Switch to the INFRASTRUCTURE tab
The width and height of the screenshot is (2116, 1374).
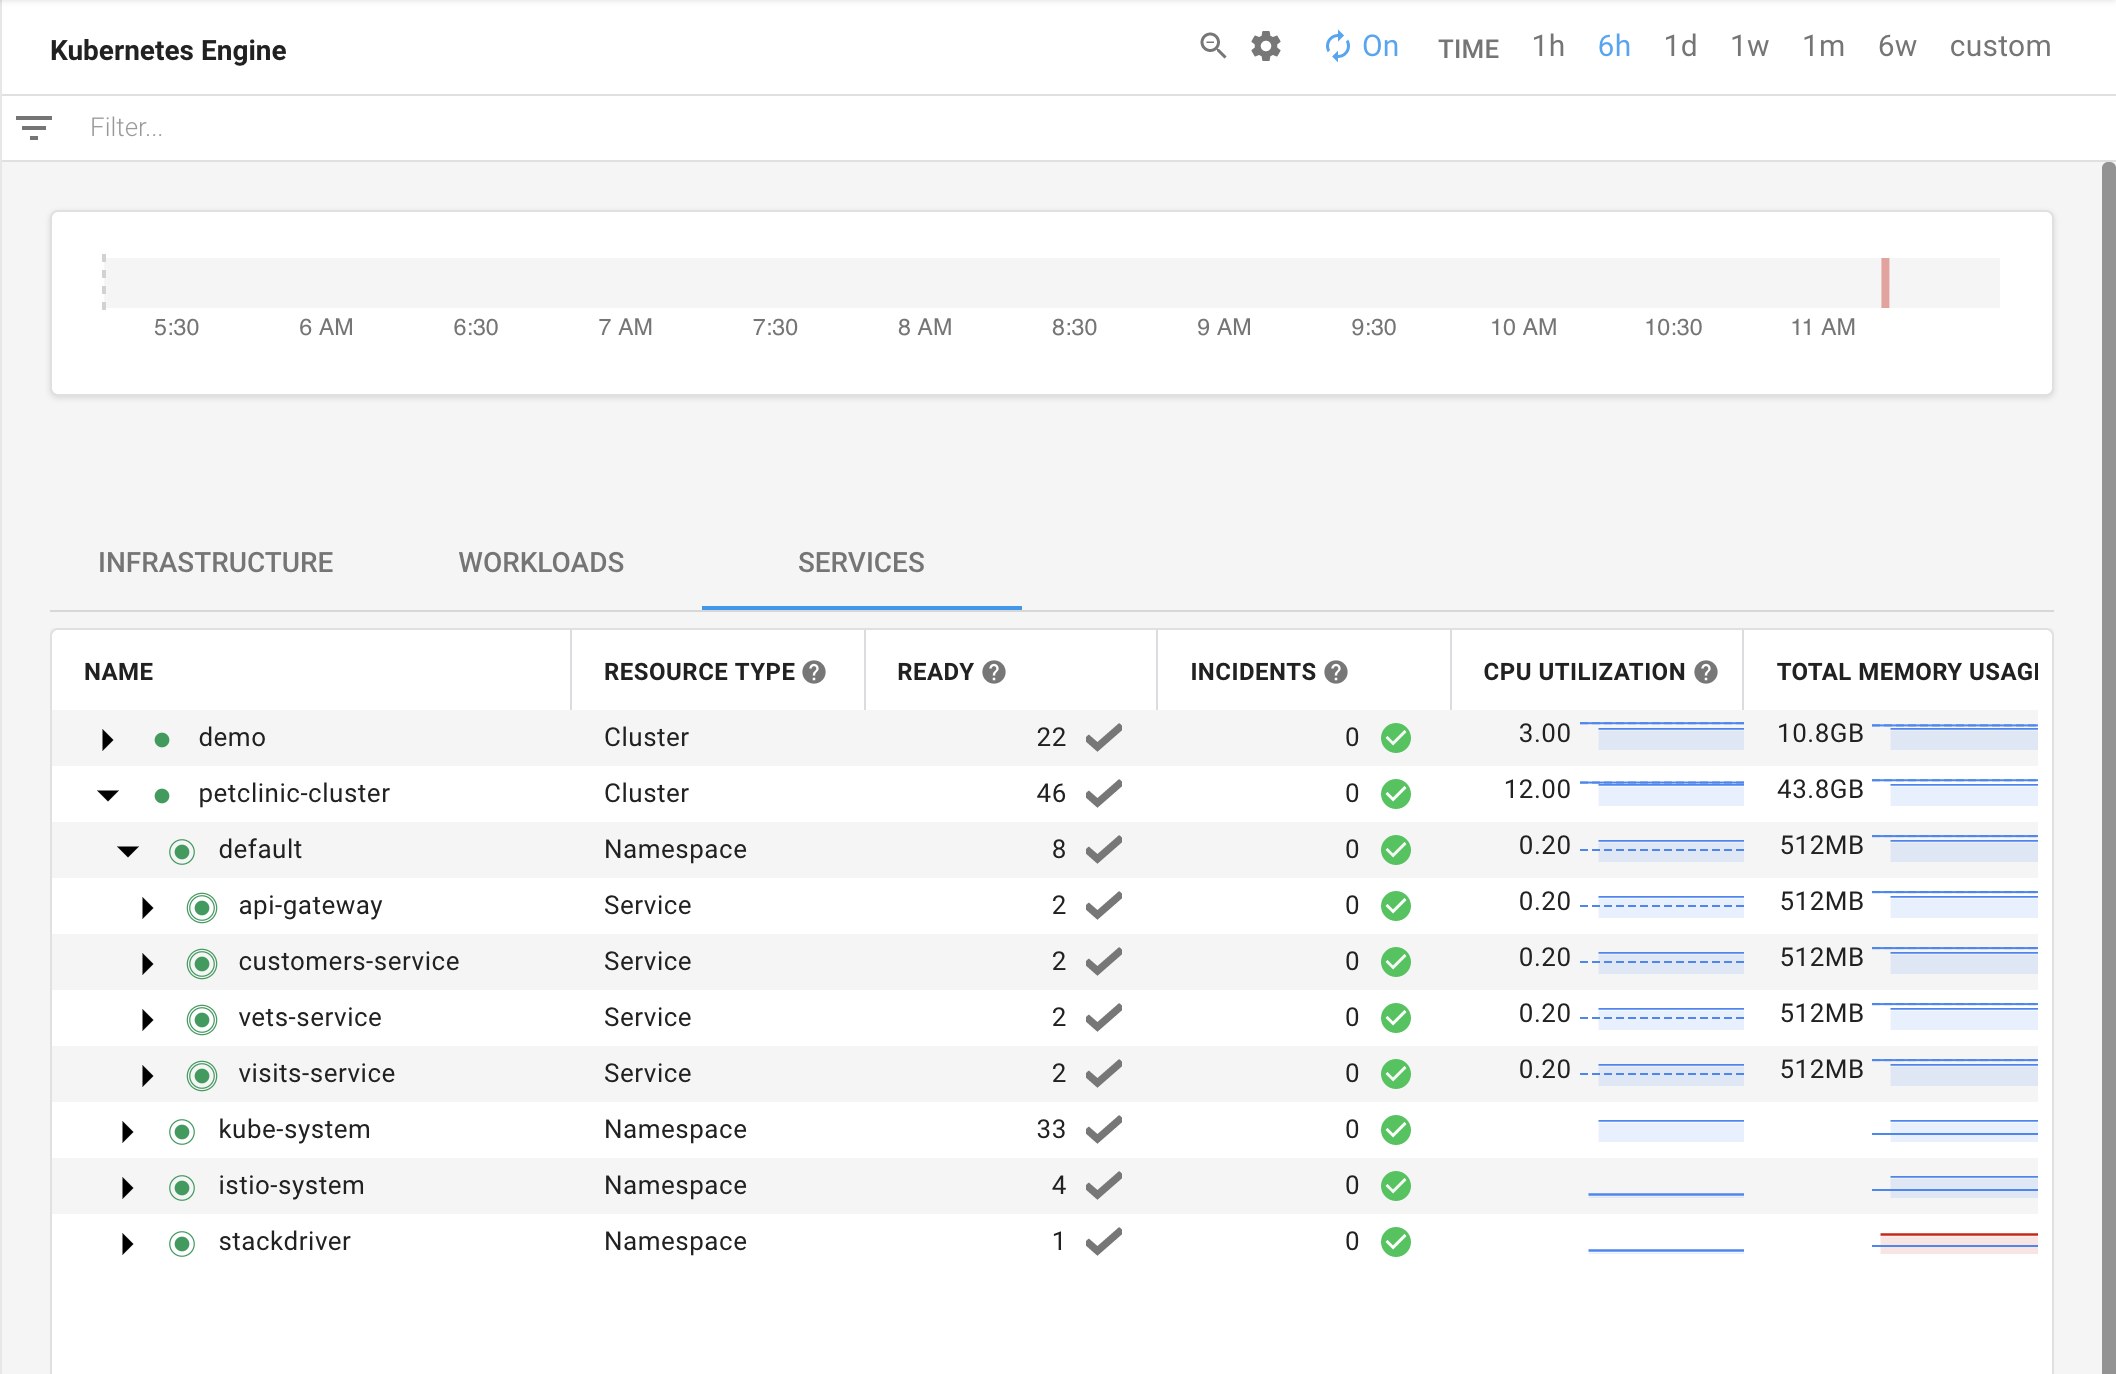pyautogui.click(x=214, y=561)
